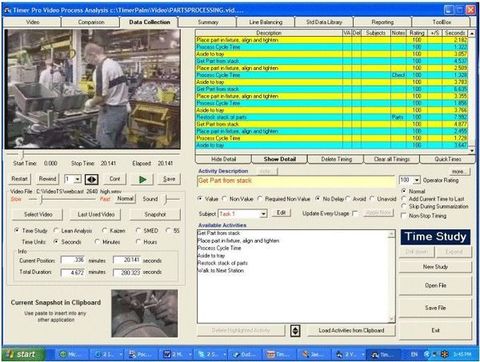Click the frame step double-arrow icon
The height and width of the screenshot is (362, 480).
[x=91, y=179]
